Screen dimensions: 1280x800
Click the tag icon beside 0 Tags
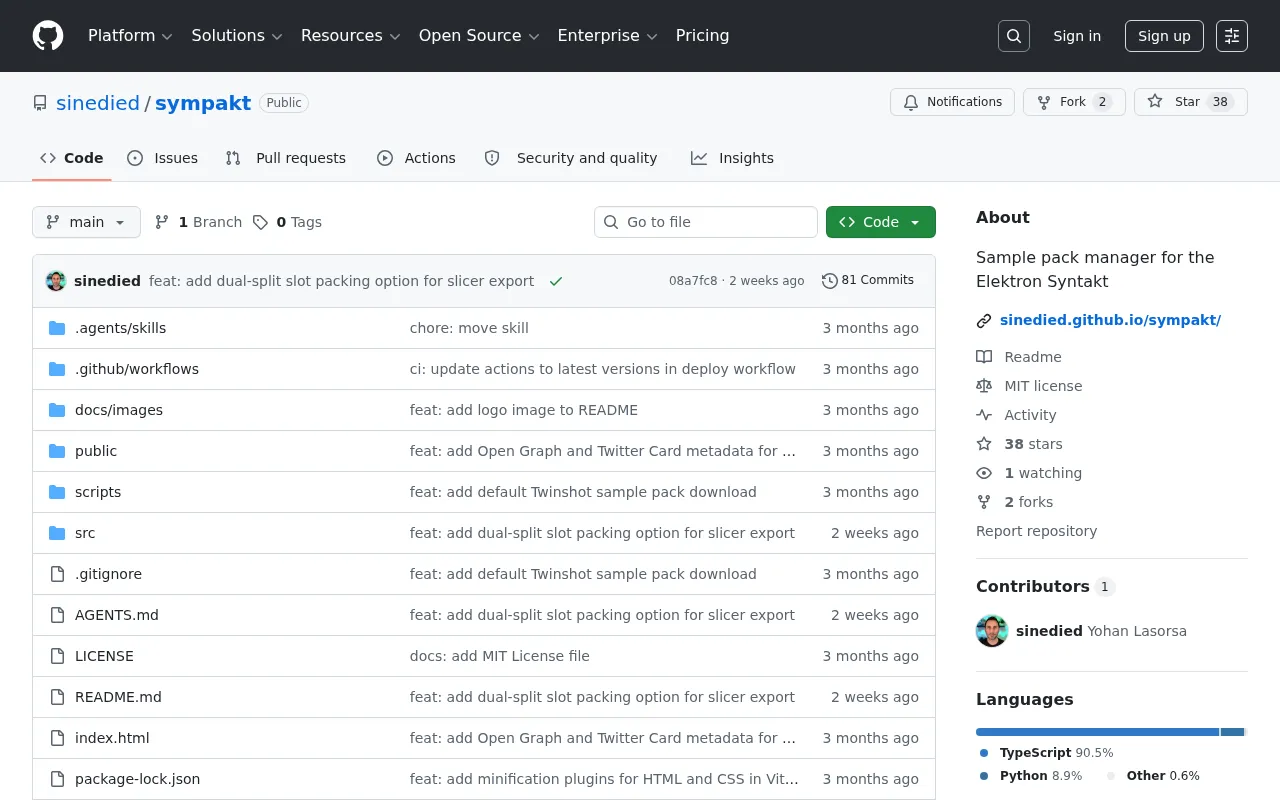click(x=260, y=222)
